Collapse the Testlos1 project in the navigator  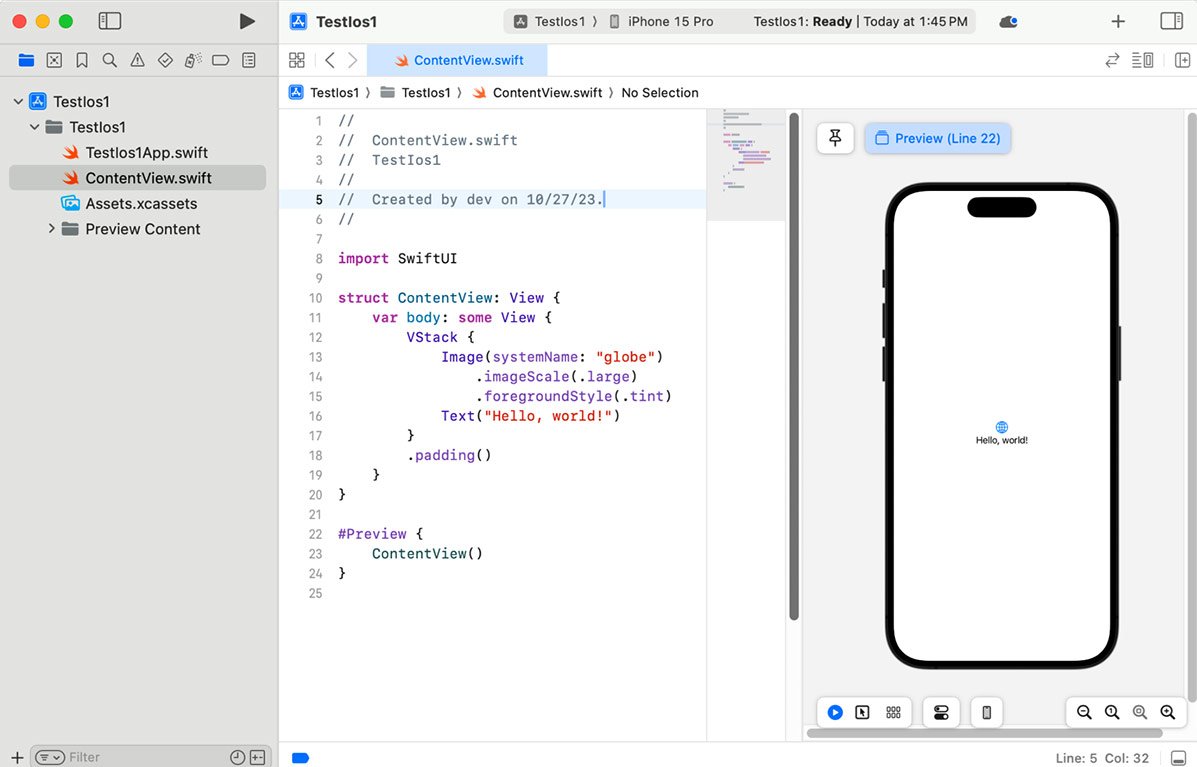18,101
